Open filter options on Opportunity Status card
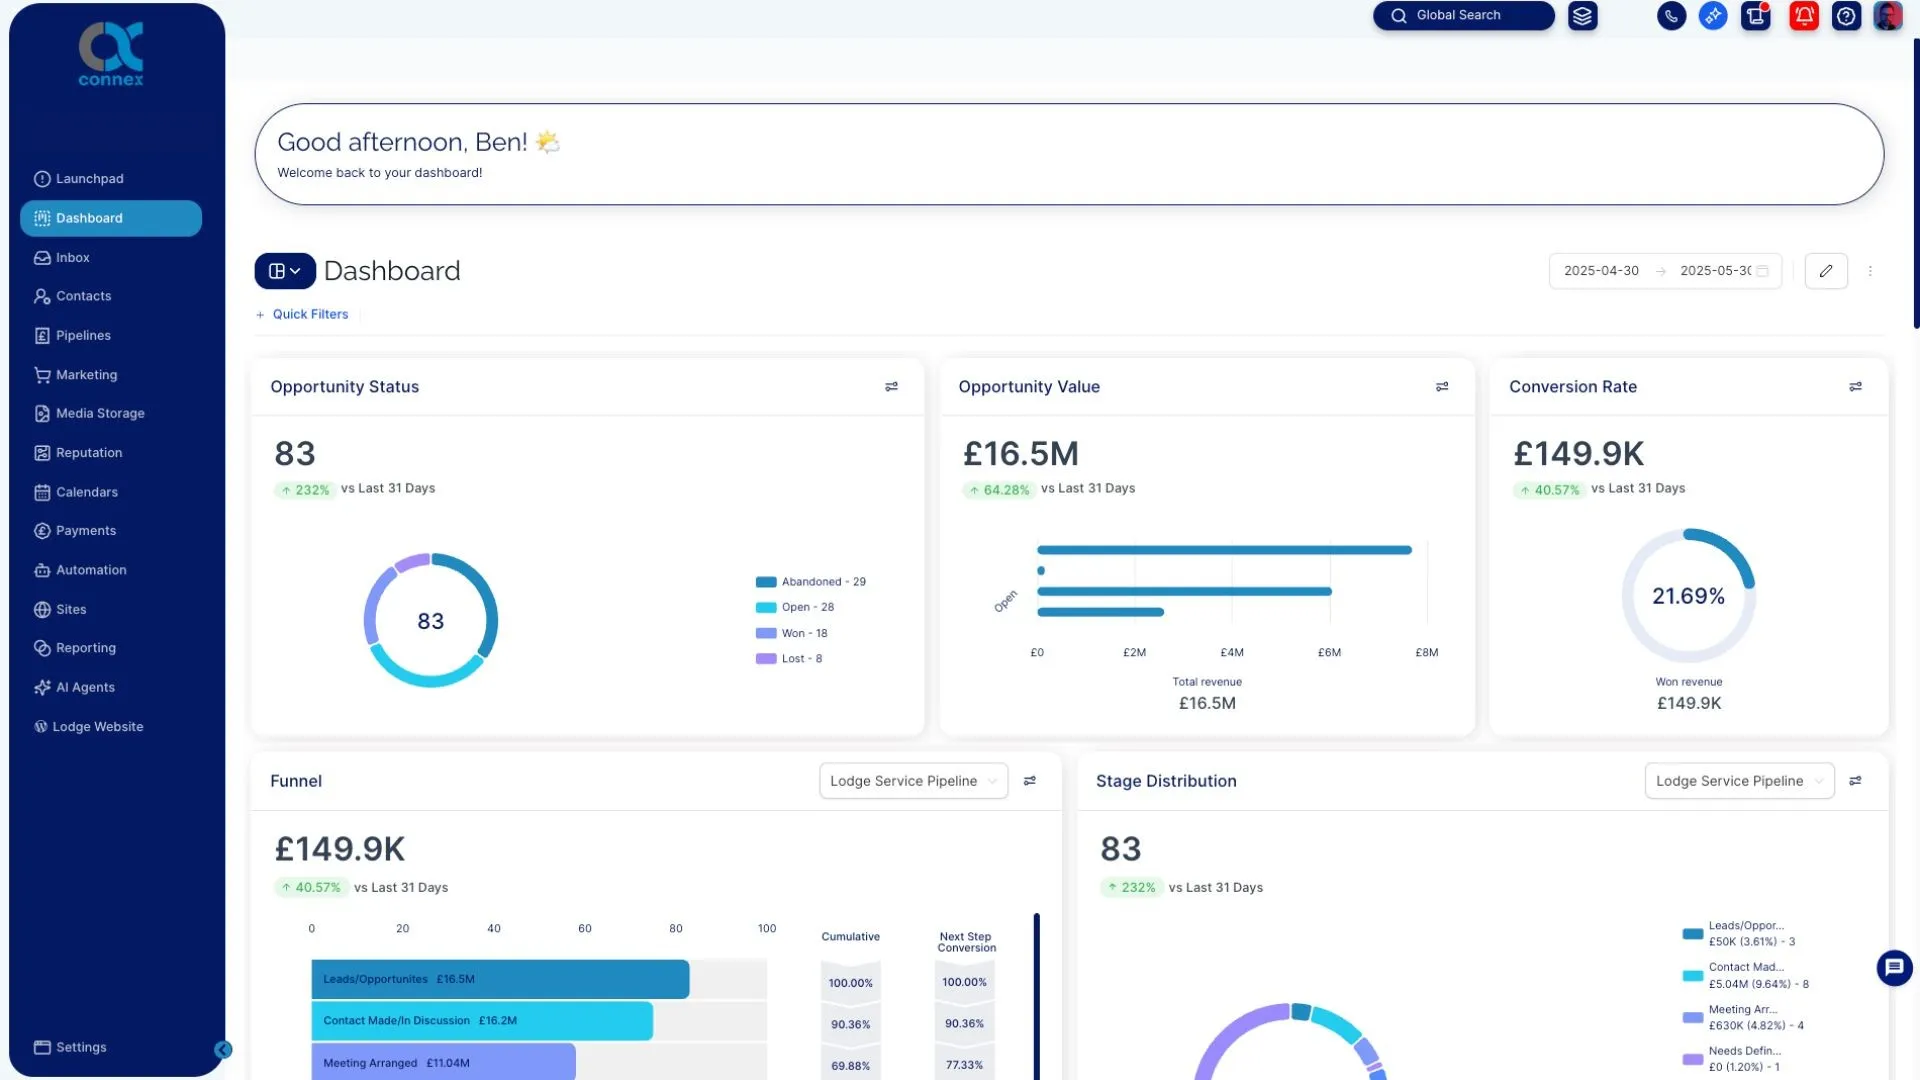 (891, 387)
